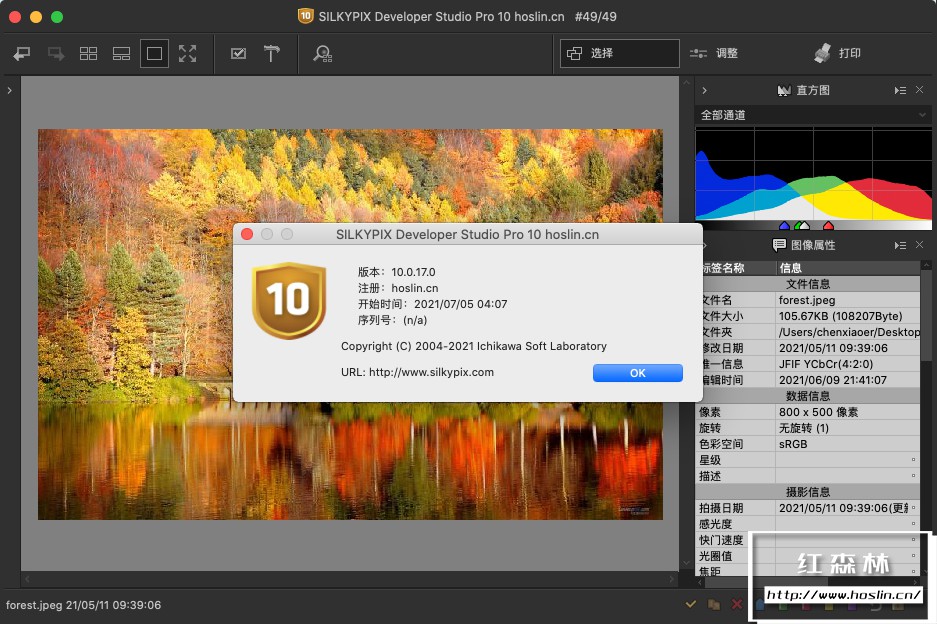Open the development settings hammer tool

pyautogui.click(x=271, y=54)
